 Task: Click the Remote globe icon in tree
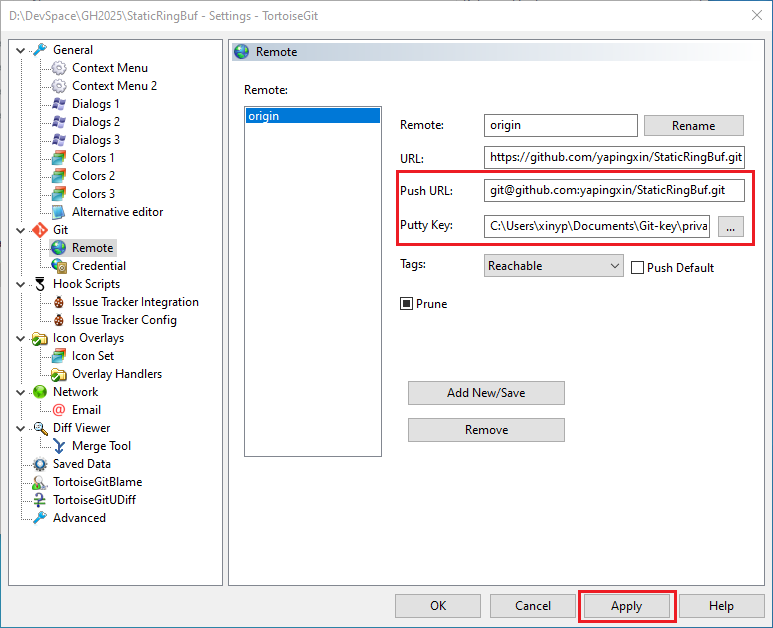coord(59,247)
